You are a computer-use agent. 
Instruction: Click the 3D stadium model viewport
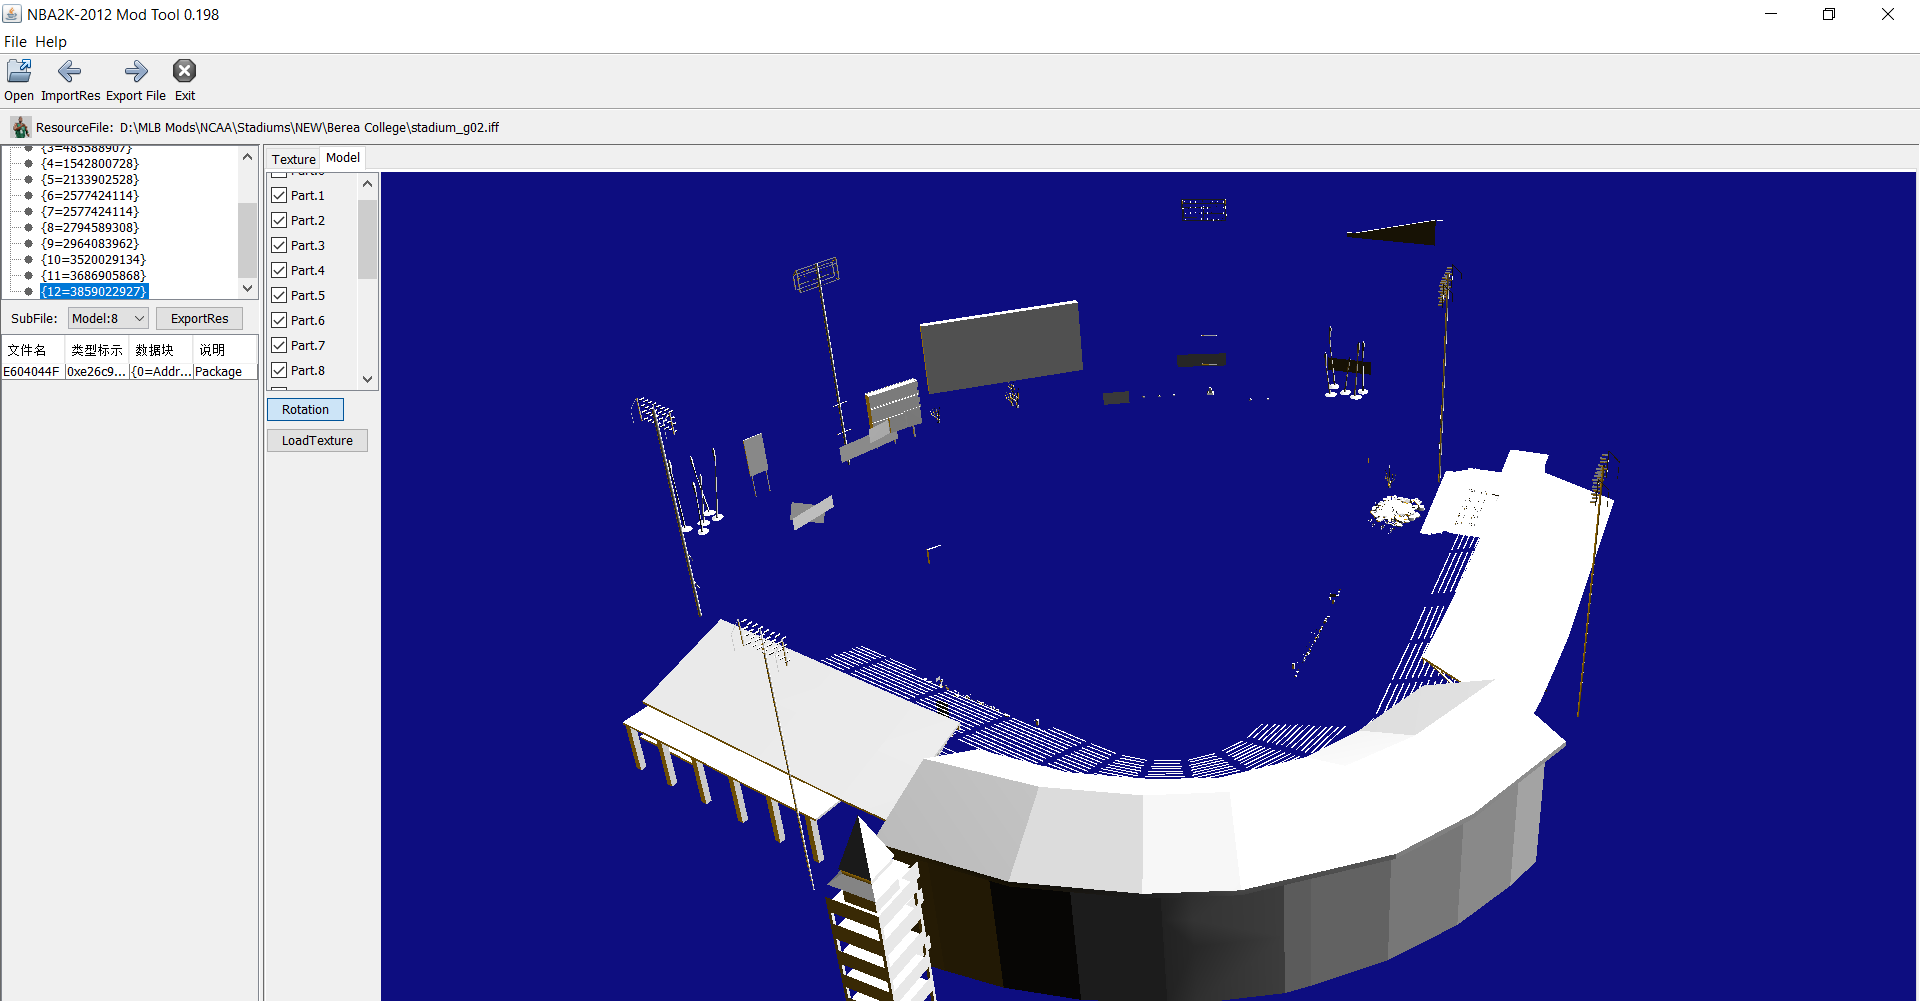coord(1148,586)
